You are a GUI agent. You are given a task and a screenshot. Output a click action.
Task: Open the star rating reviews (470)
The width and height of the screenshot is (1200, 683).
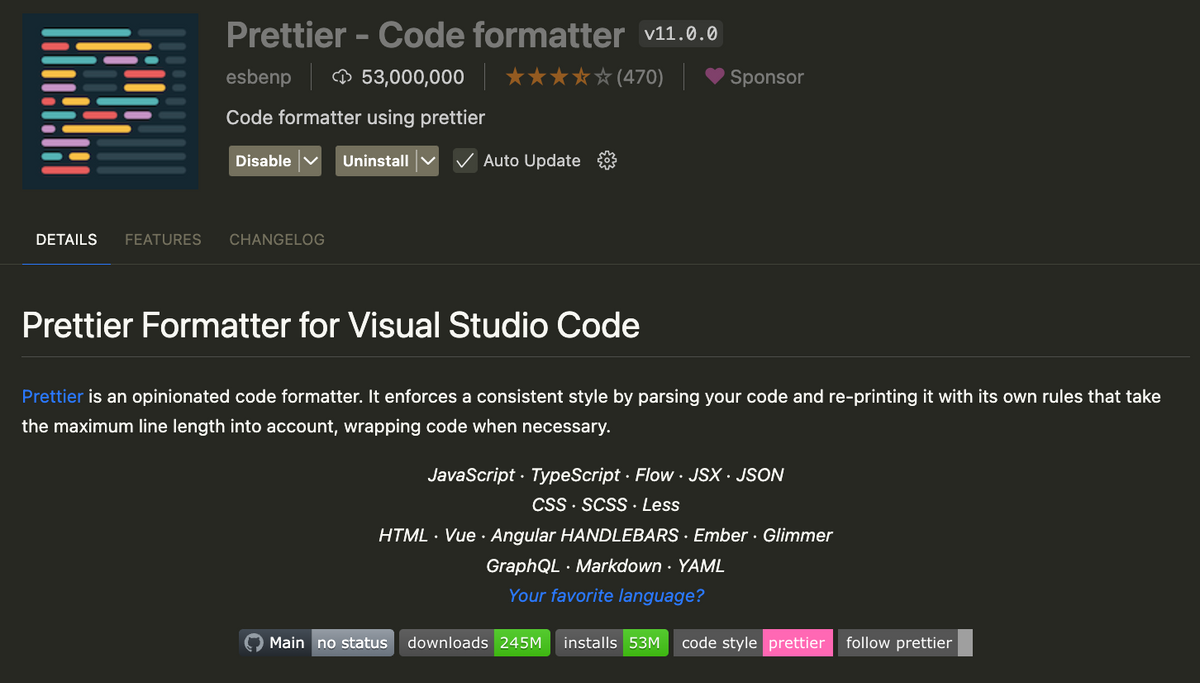[584, 77]
